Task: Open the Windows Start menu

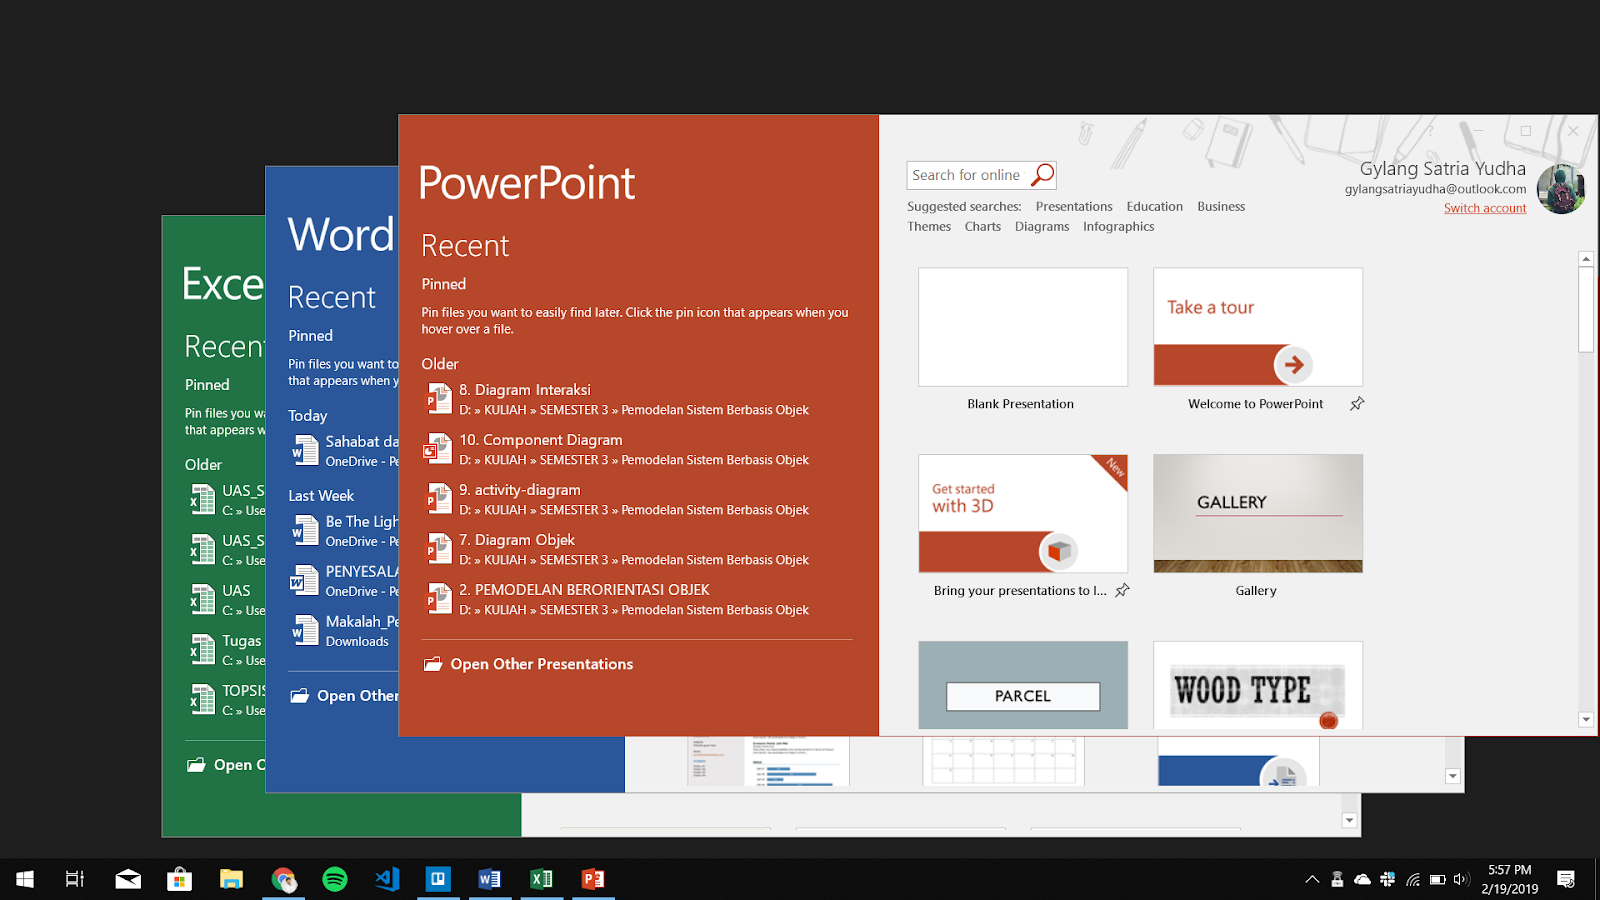Action: coord(25,879)
